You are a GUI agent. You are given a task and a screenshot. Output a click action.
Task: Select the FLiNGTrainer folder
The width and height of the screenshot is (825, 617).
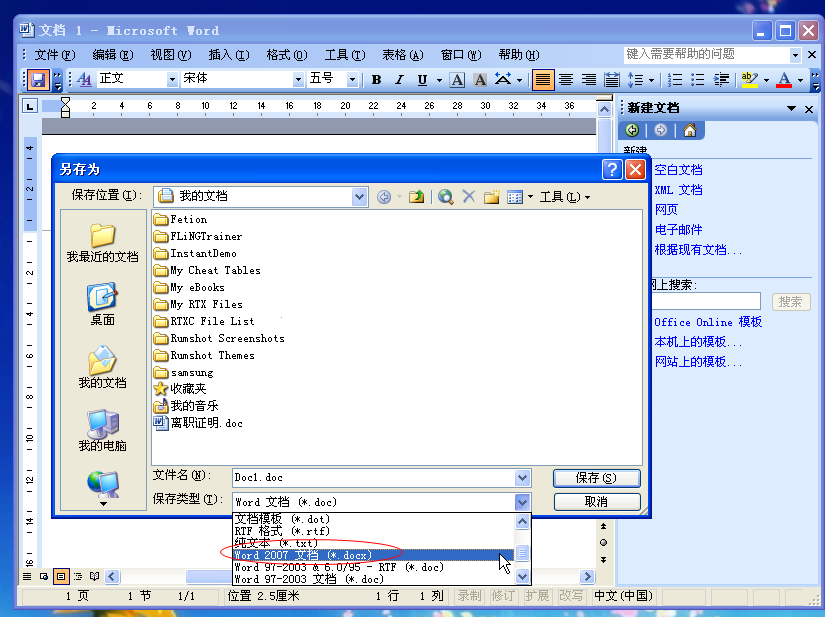click(x=198, y=236)
